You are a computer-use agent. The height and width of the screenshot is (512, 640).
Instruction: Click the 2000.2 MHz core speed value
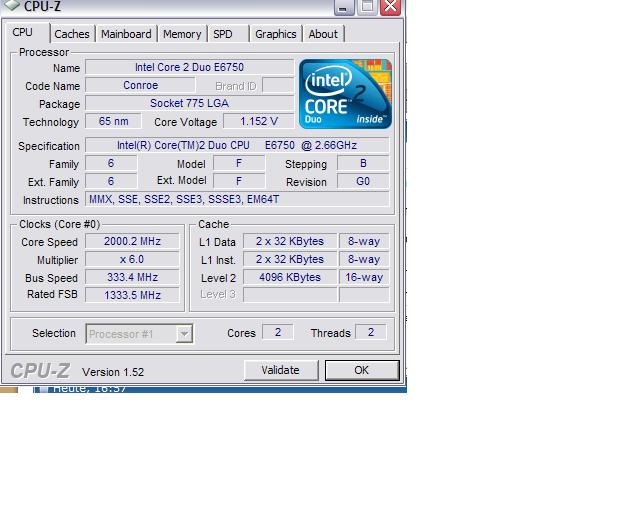coord(132,241)
